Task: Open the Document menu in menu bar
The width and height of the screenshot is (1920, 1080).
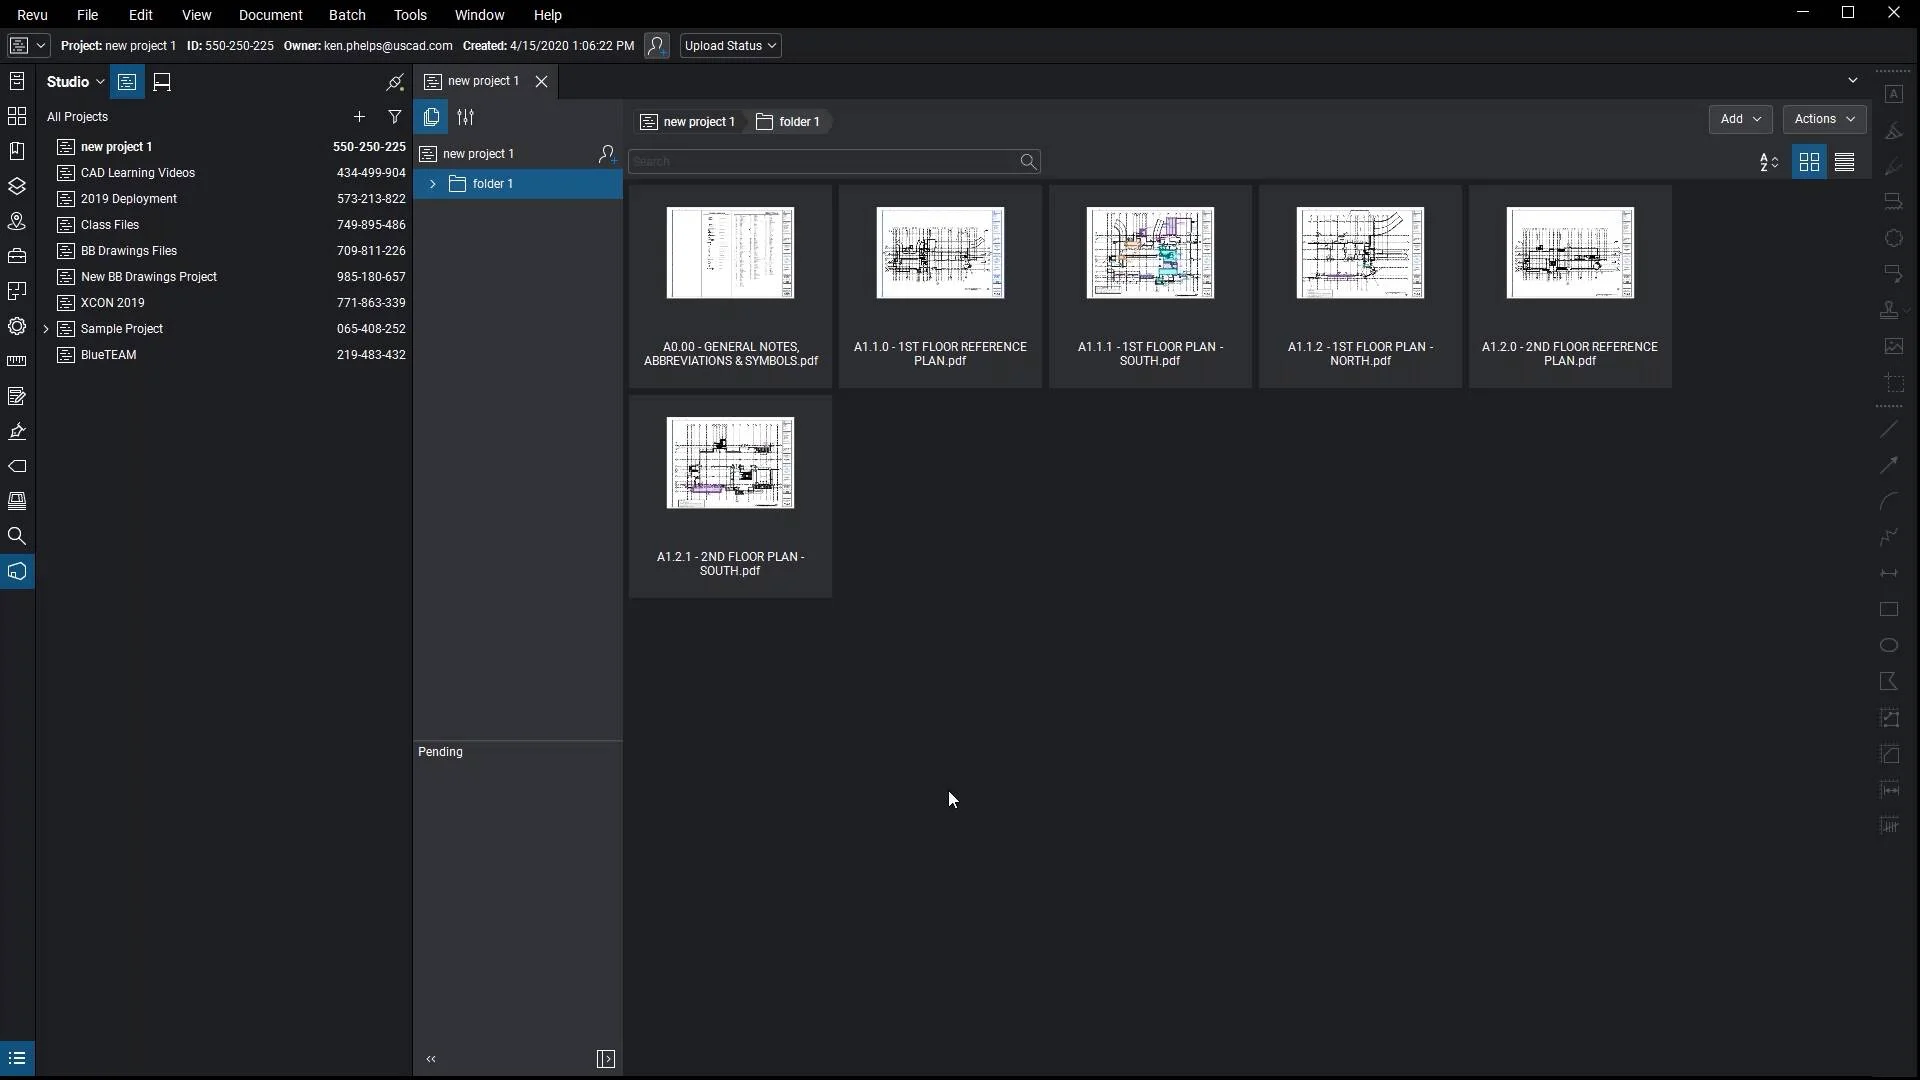Action: click(x=270, y=15)
